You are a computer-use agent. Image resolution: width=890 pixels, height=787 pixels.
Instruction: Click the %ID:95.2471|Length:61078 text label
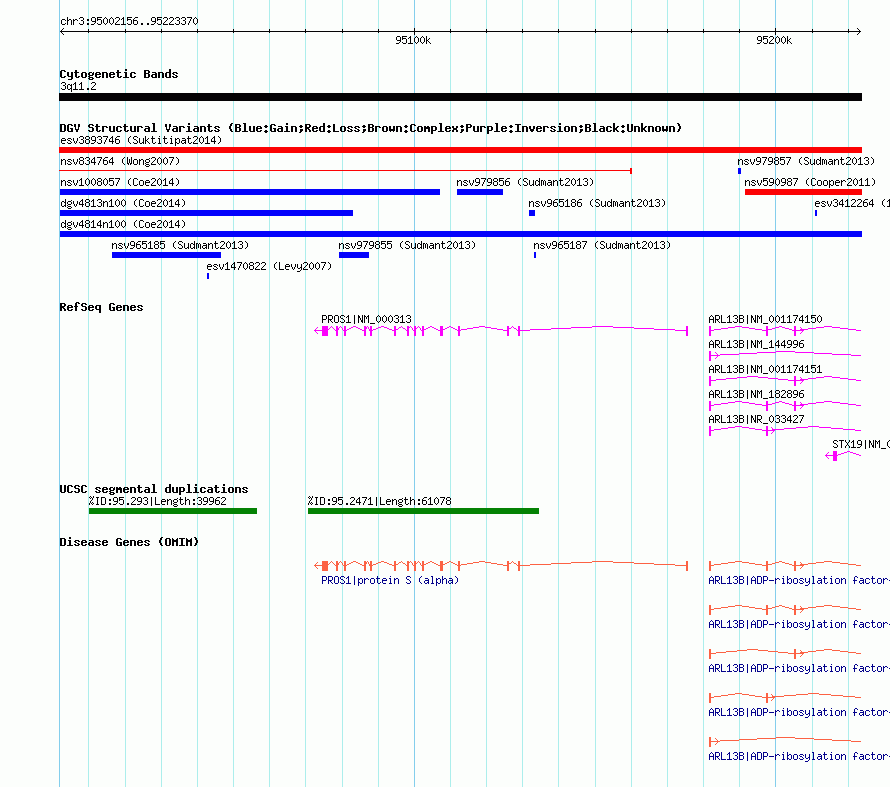[380, 502]
